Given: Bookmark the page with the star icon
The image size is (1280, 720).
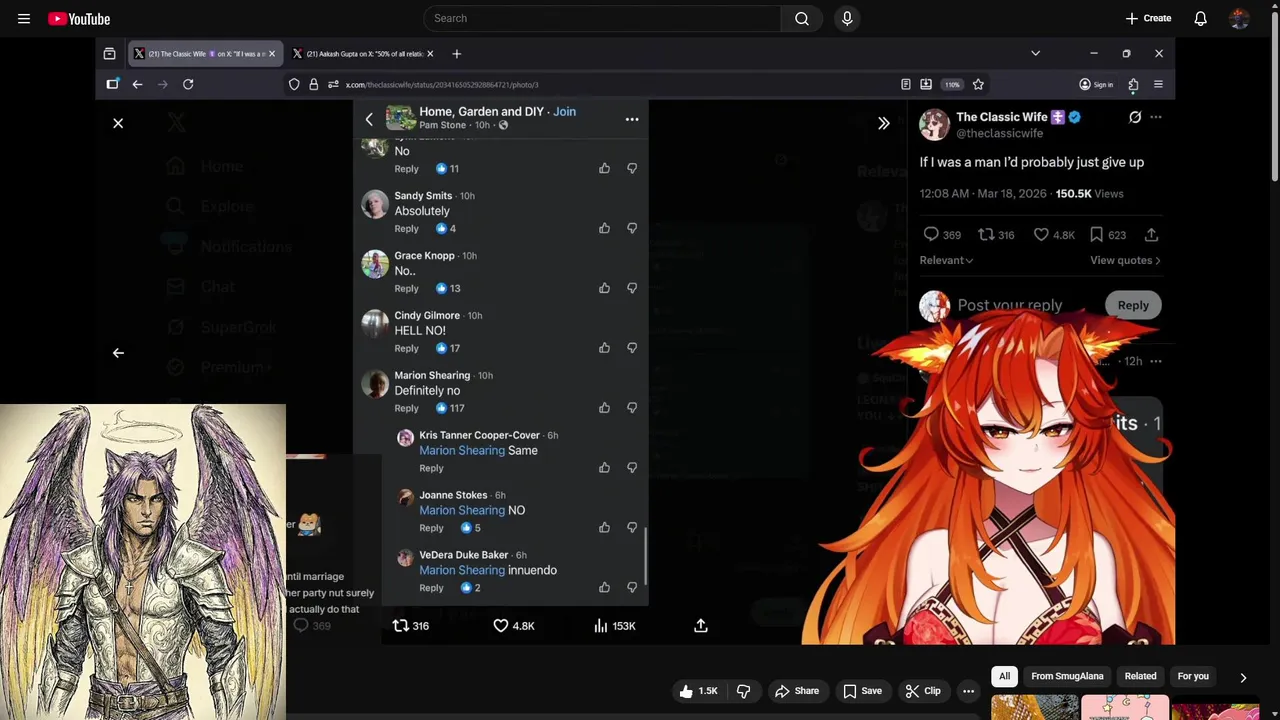Looking at the screenshot, I should (978, 85).
